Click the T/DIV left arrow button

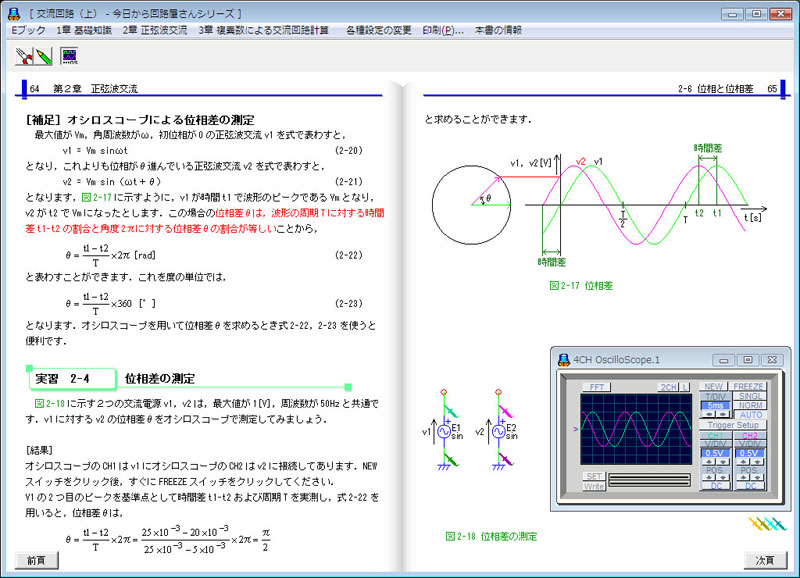[709, 414]
